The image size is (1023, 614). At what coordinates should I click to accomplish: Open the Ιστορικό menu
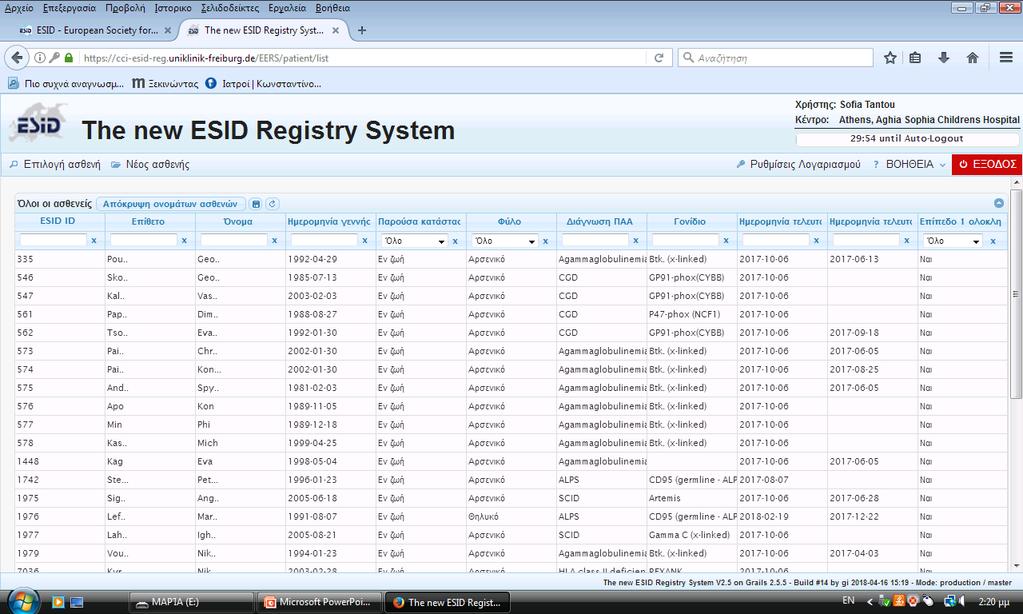pos(173,8)
